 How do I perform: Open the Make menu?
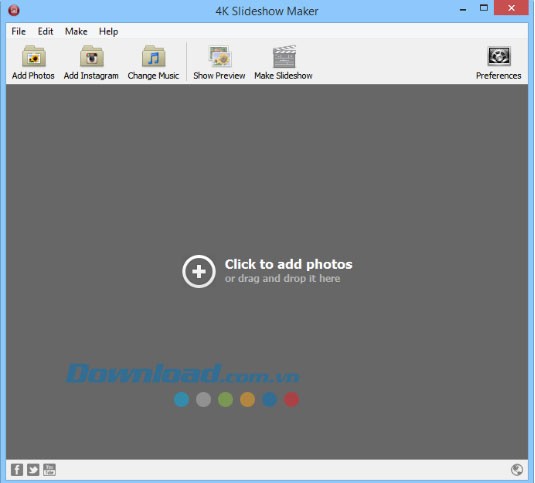tap(76, 31)
